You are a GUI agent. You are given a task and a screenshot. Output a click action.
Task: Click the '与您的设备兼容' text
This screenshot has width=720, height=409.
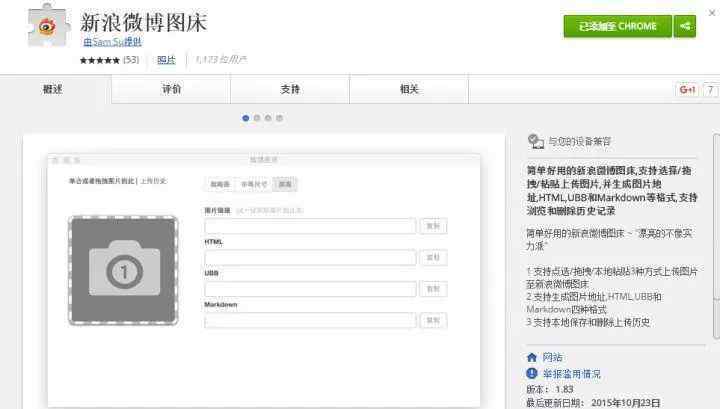[579, 142]
